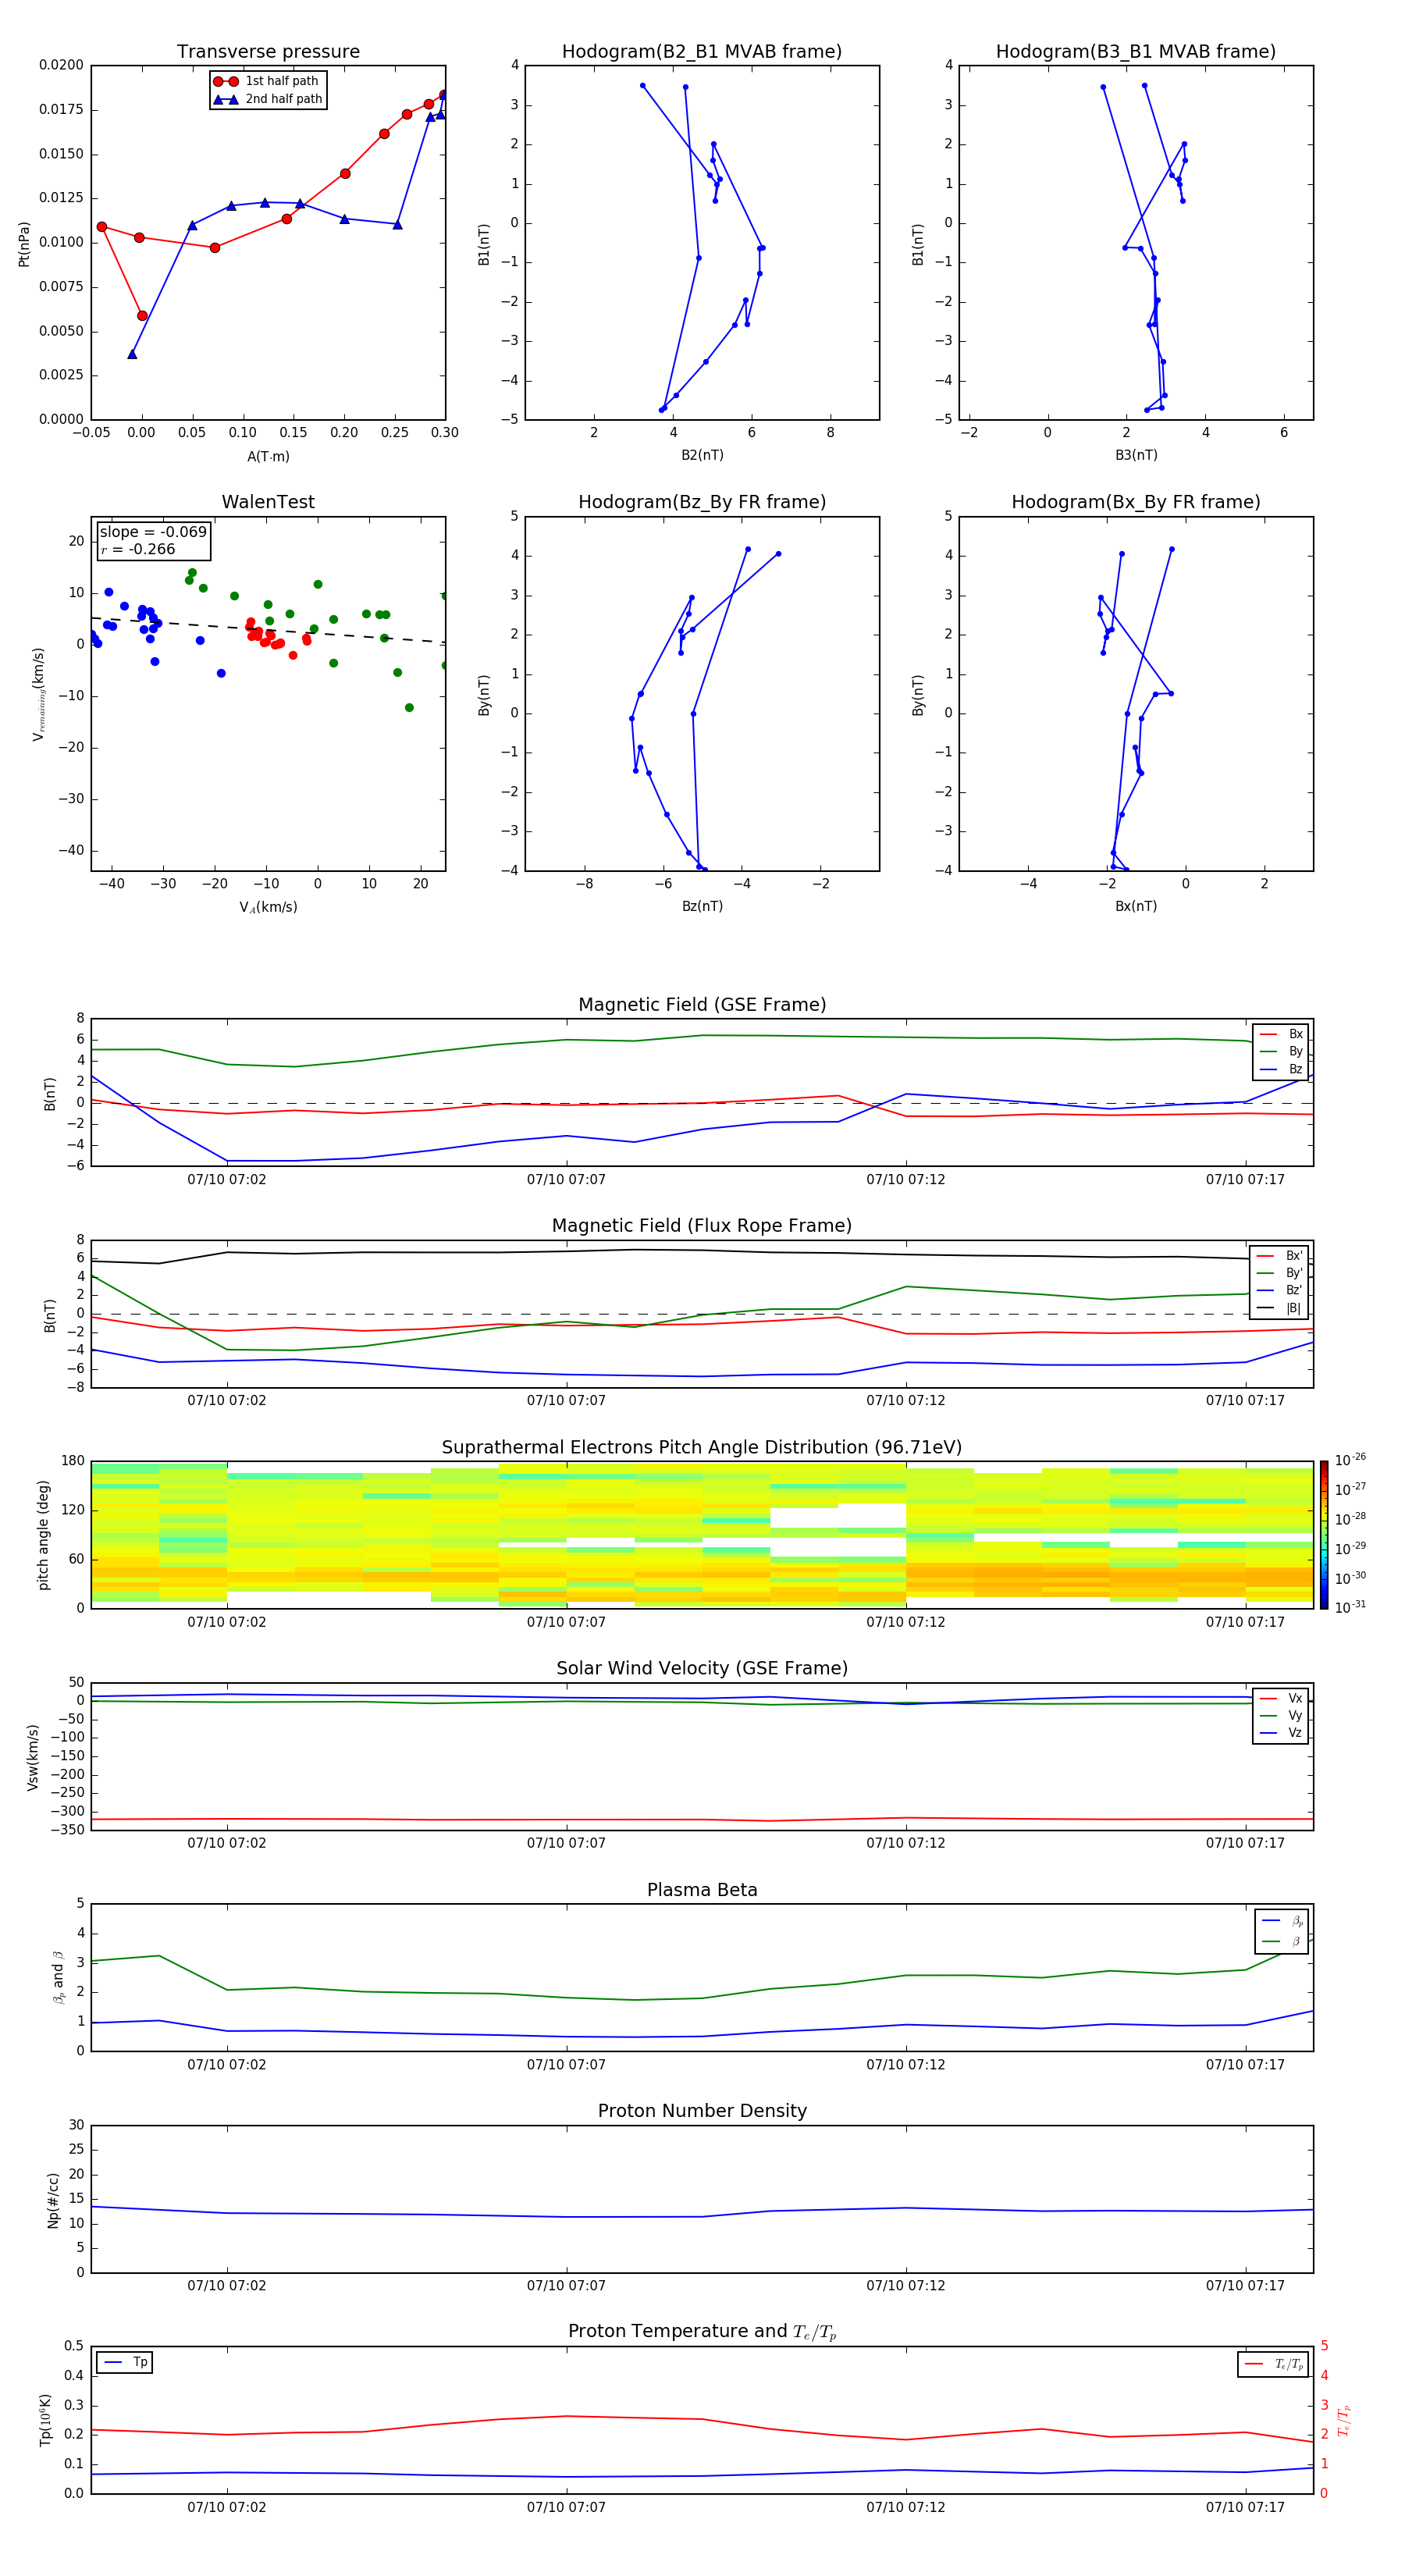Screen dimensions: 1405x2576
Task: Click the 'WalenTest' plot title
Action: coord(268,502)
